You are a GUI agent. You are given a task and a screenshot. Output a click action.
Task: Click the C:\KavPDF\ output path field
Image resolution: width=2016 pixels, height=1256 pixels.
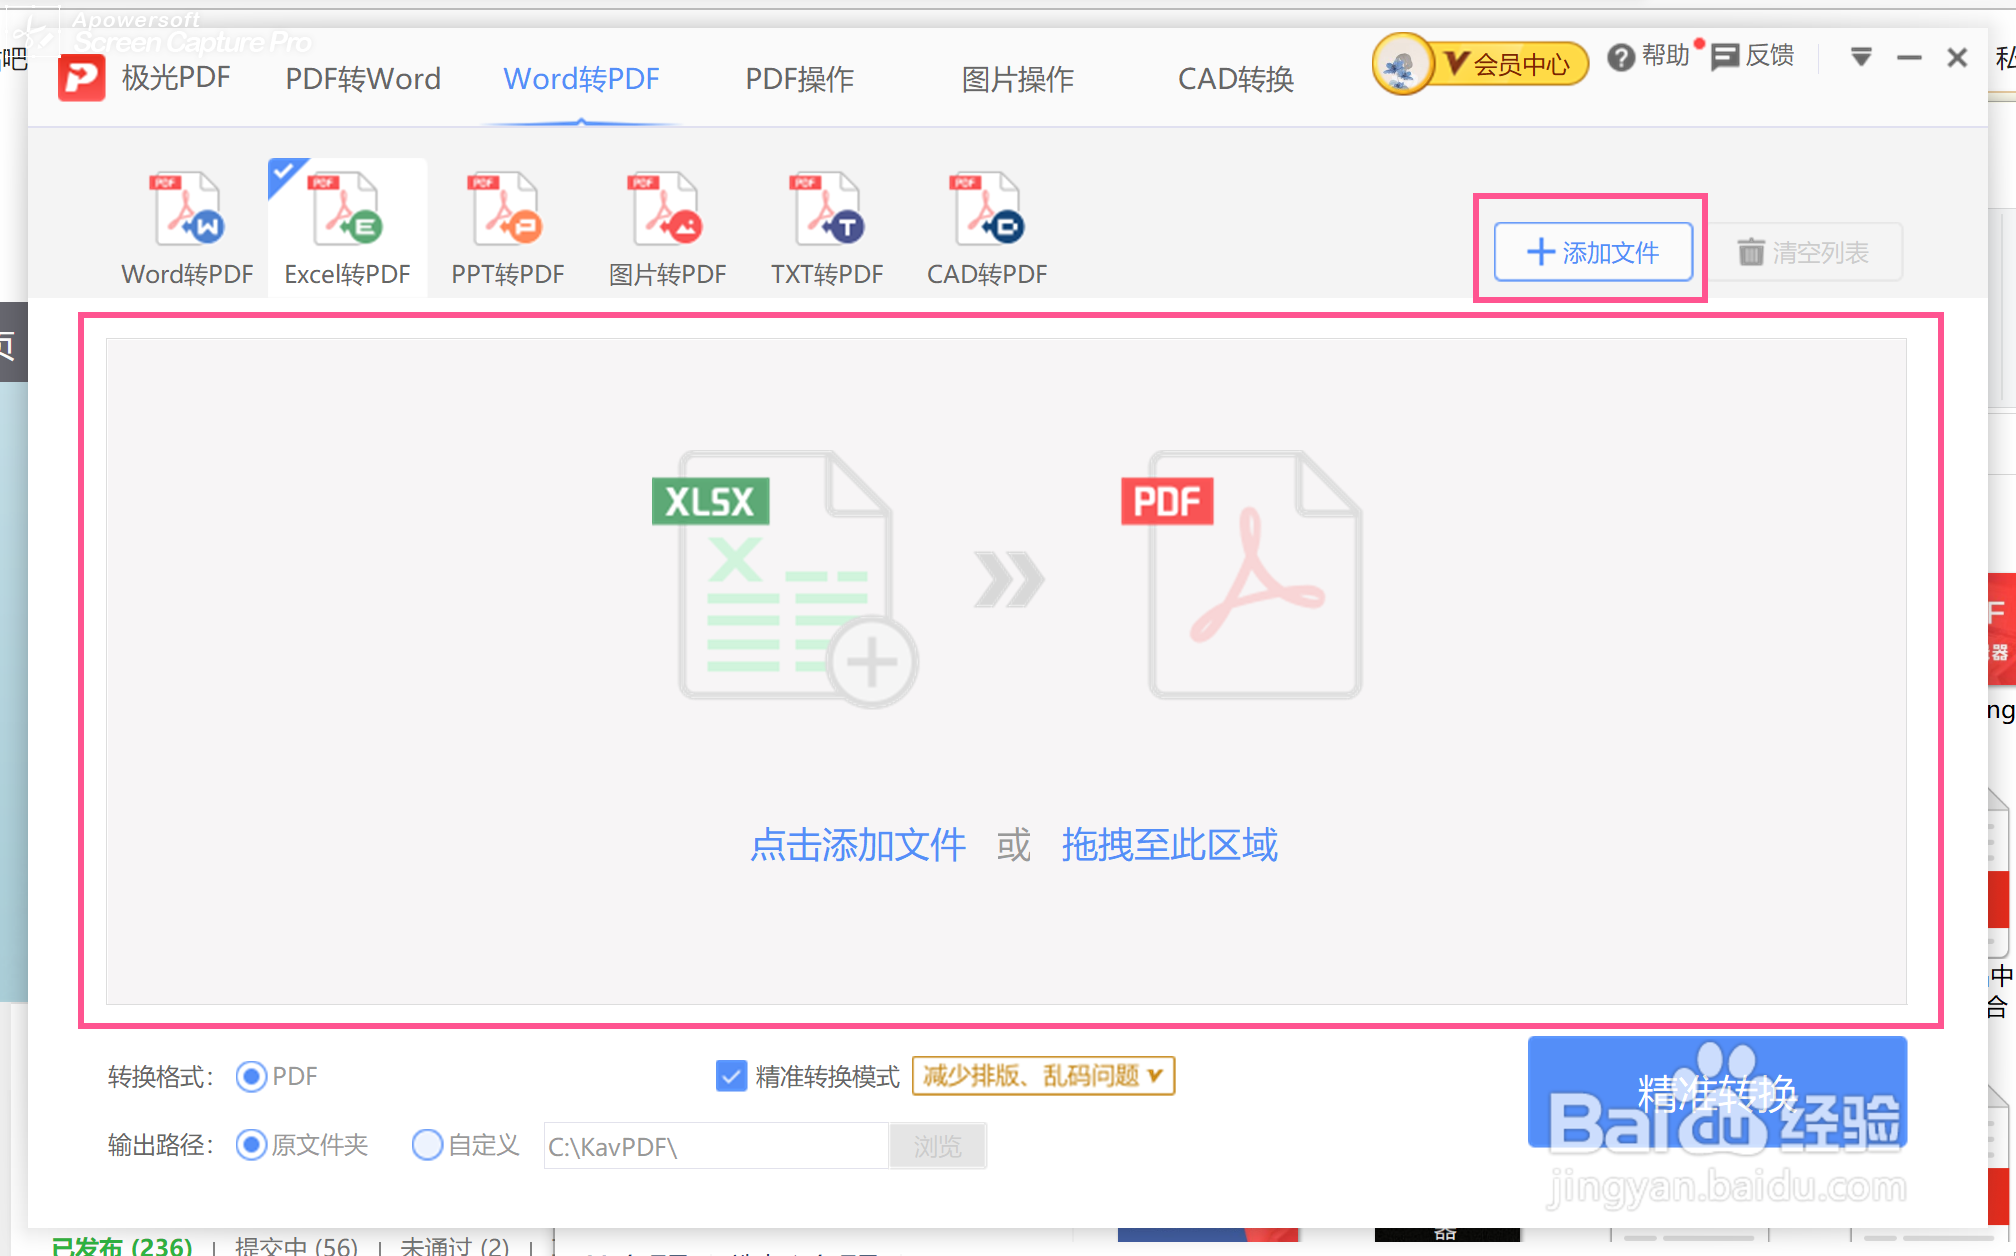tap(716, 1146)
